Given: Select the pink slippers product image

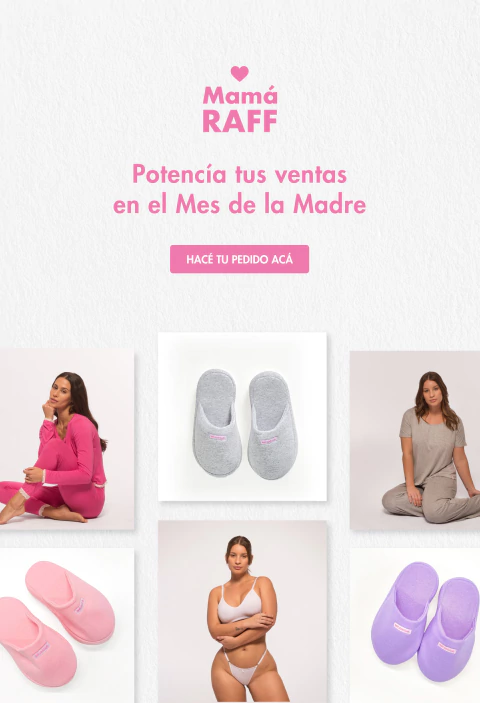Looking at the screenshot, I should [x=67, y=625].
